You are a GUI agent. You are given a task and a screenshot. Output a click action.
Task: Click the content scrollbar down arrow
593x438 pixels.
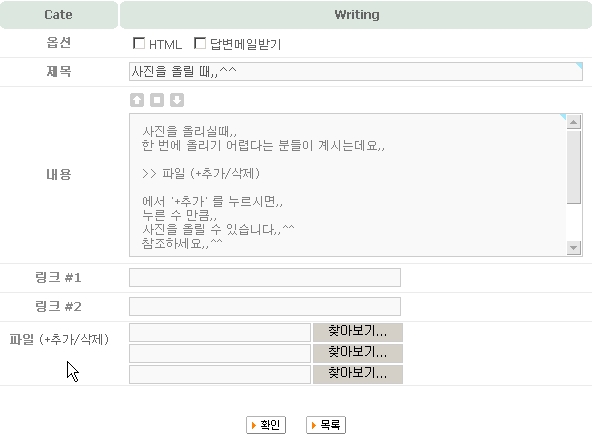(574, 248)
